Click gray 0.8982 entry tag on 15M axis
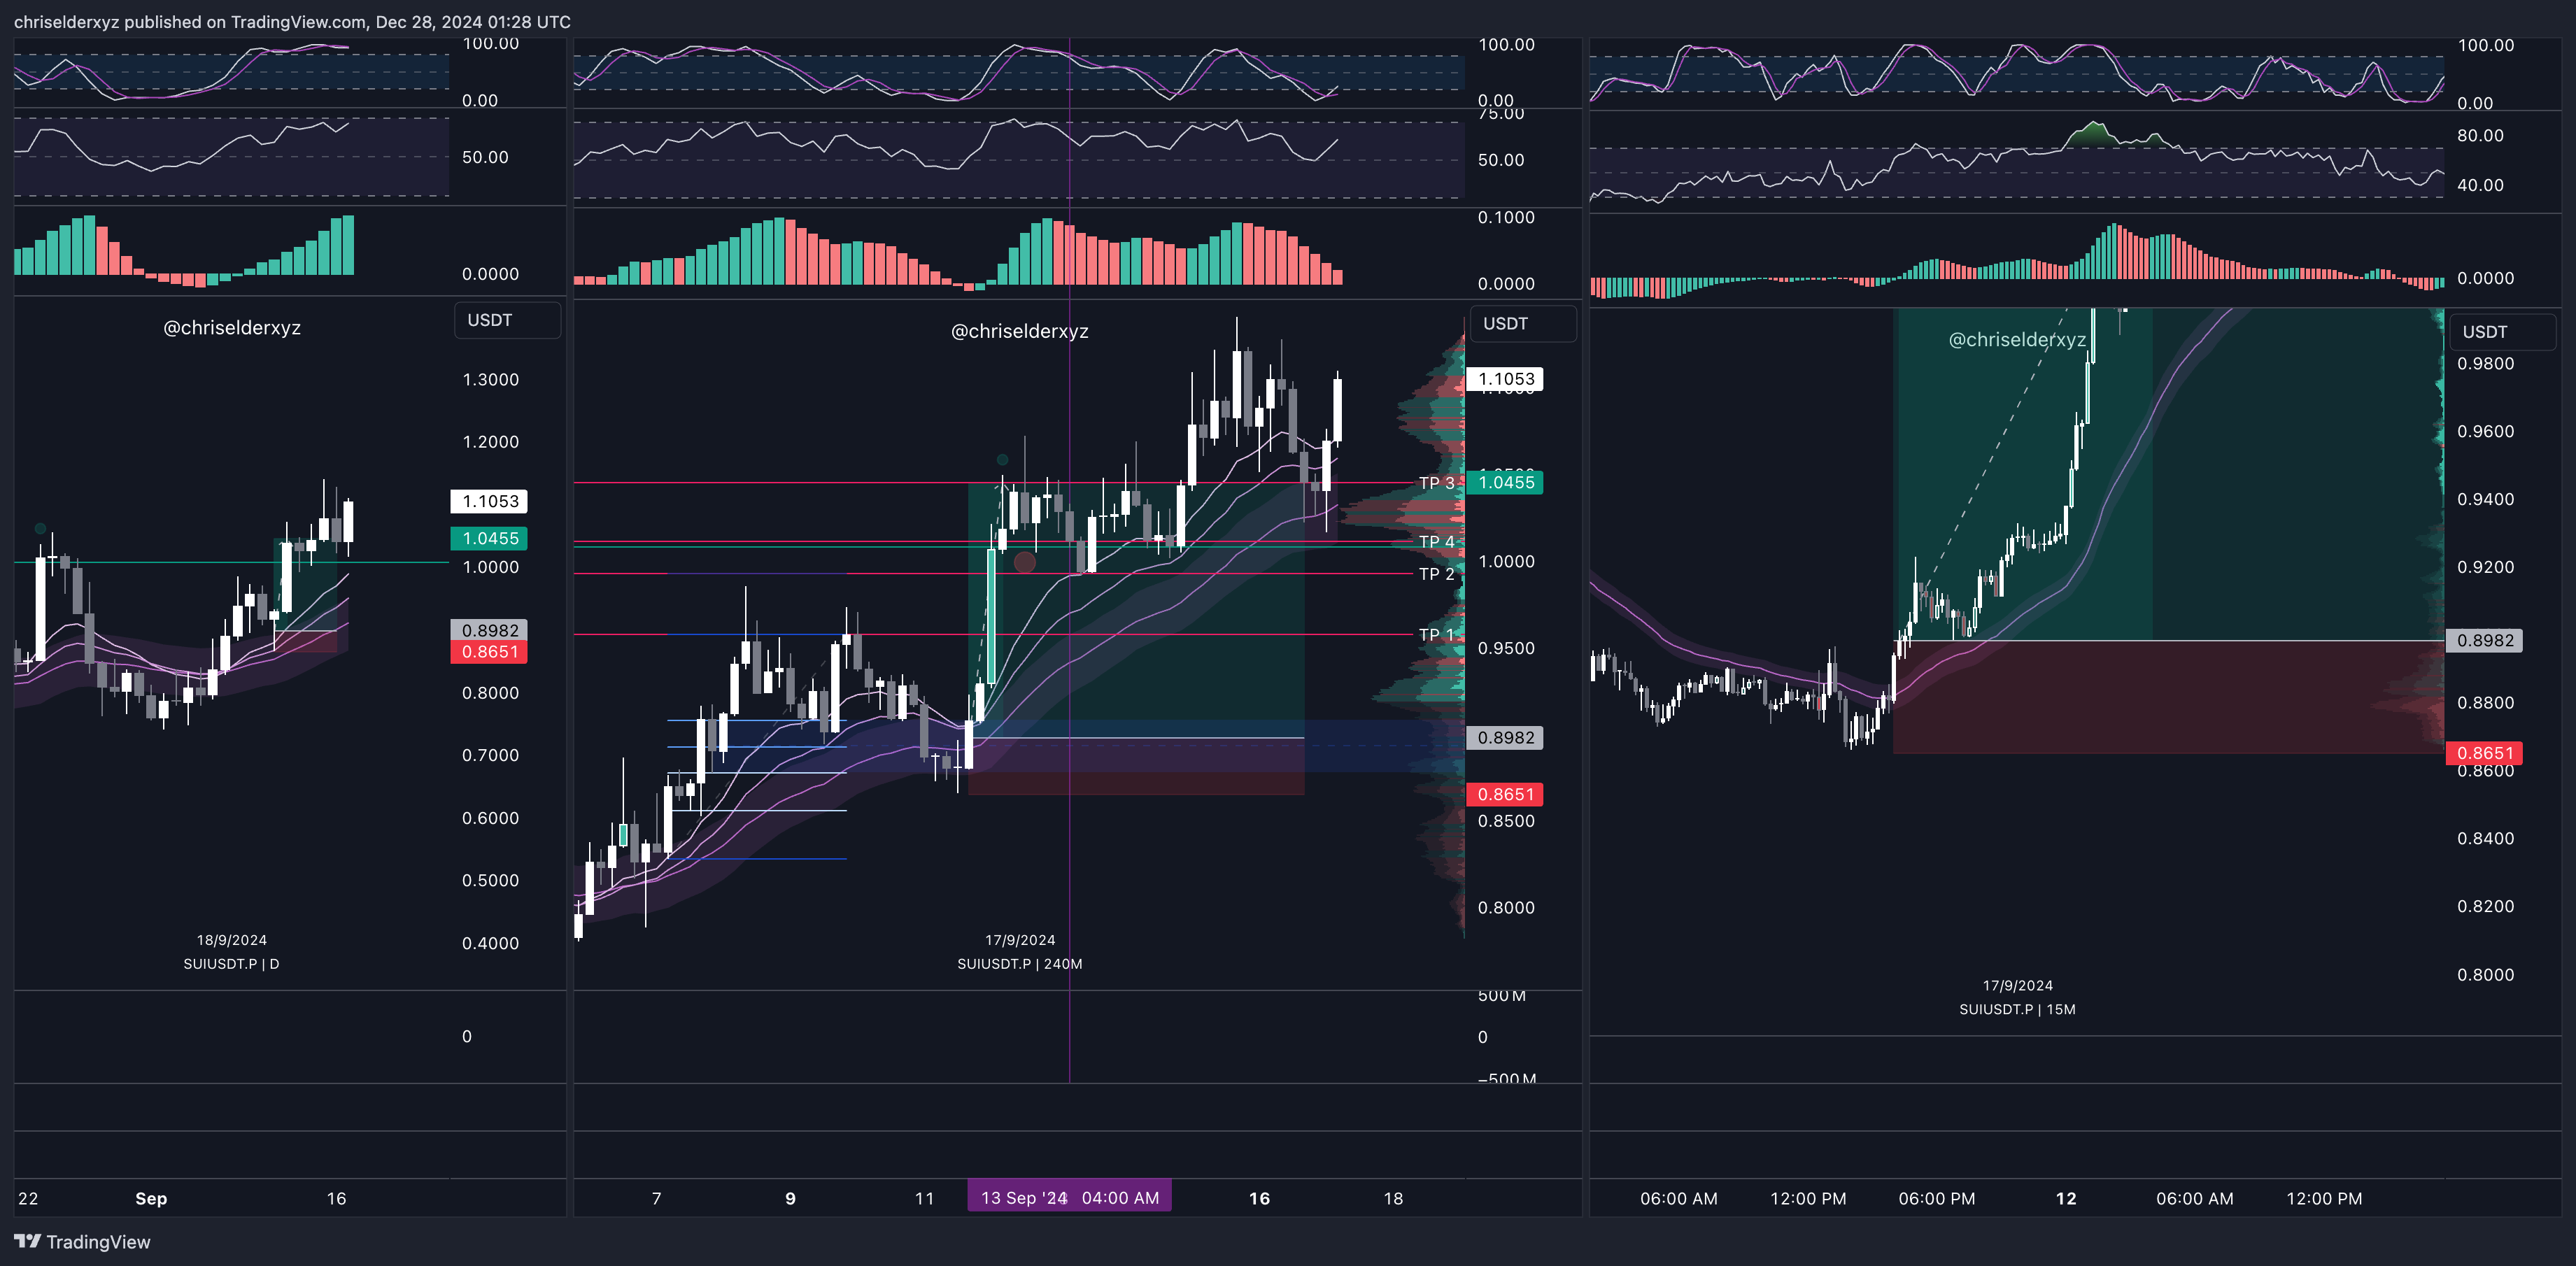 pyautogui.click(x=2484, y=640)
